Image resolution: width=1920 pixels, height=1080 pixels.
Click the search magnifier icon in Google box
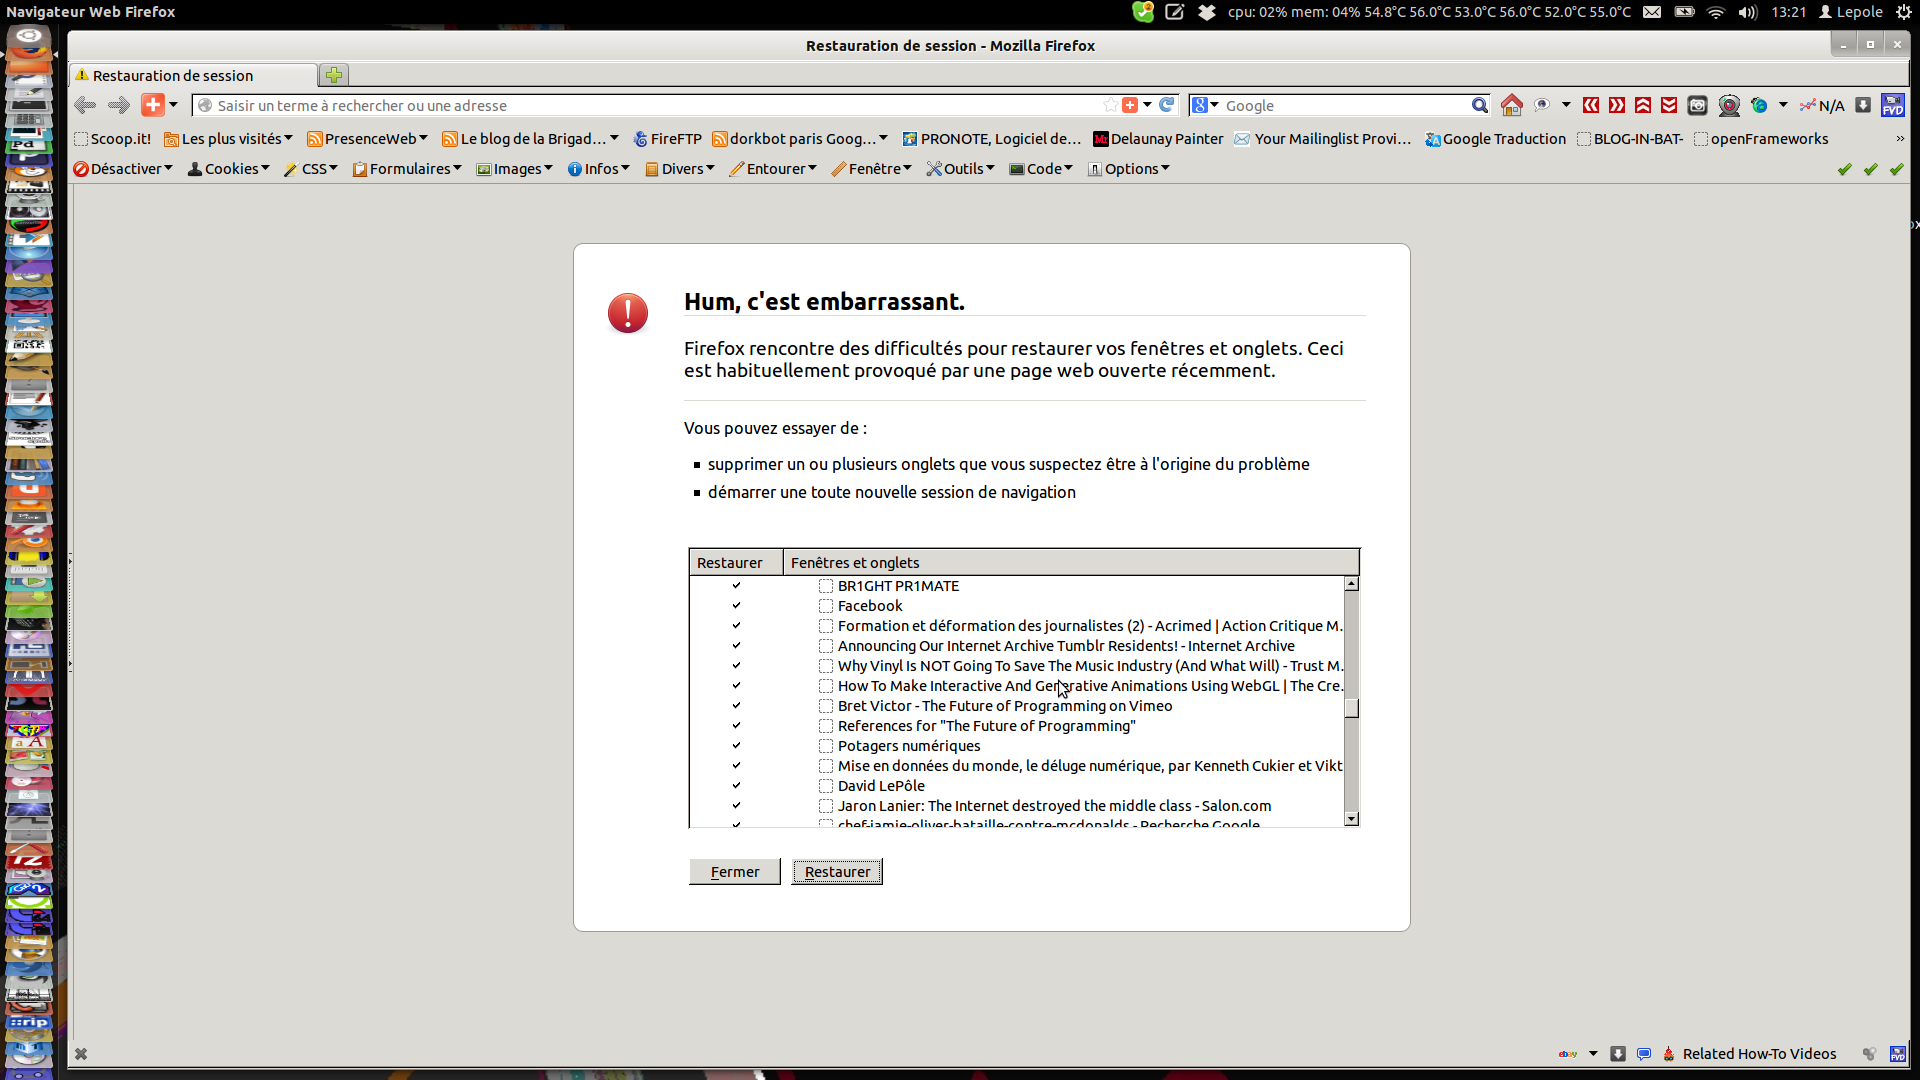[1479, 105]
